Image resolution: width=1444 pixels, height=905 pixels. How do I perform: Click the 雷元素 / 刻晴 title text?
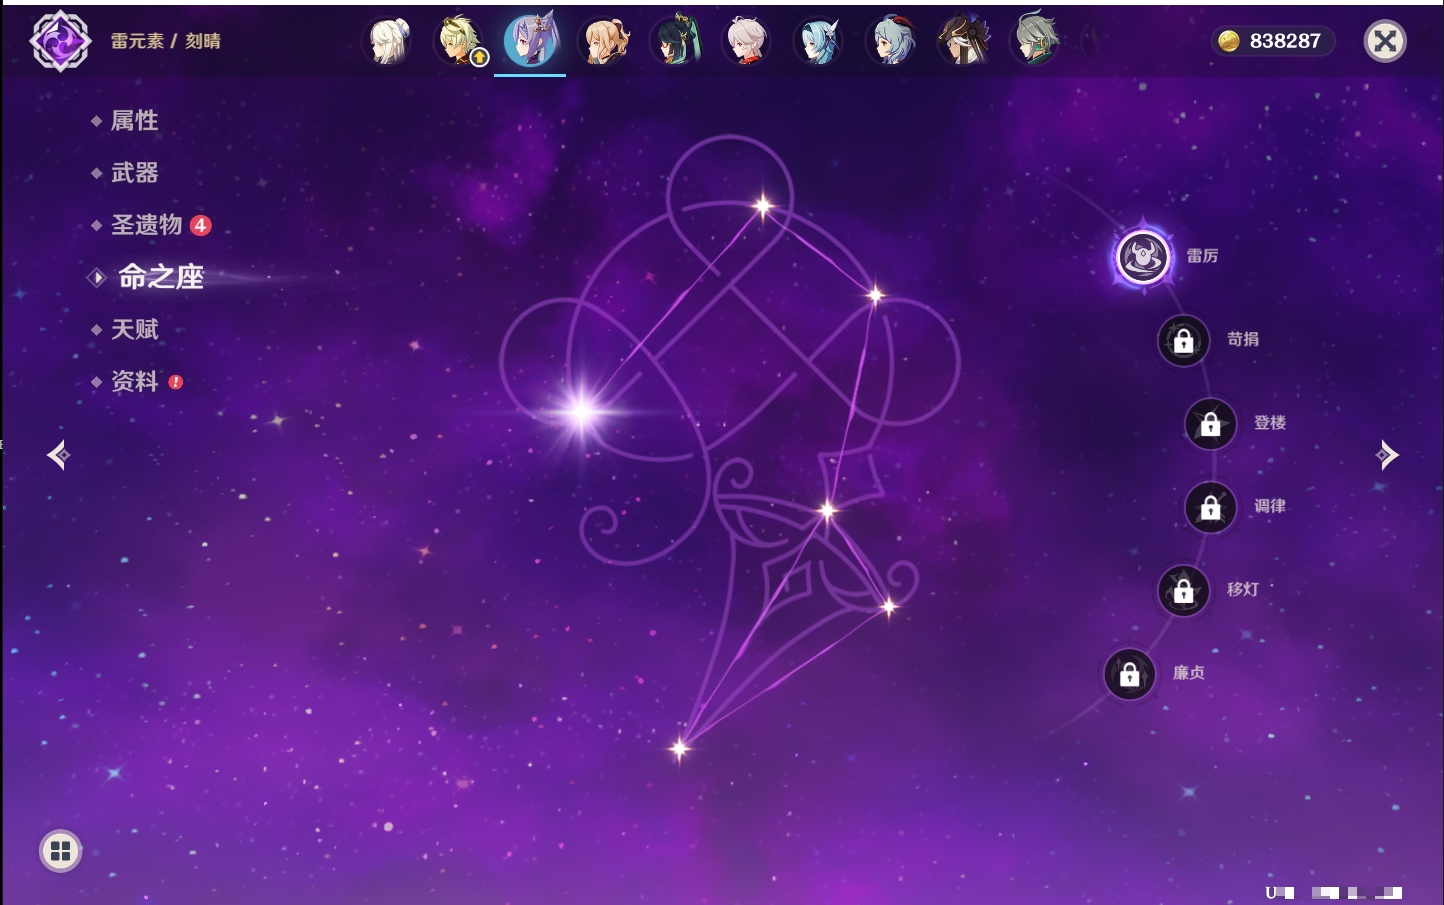(166, 41)
